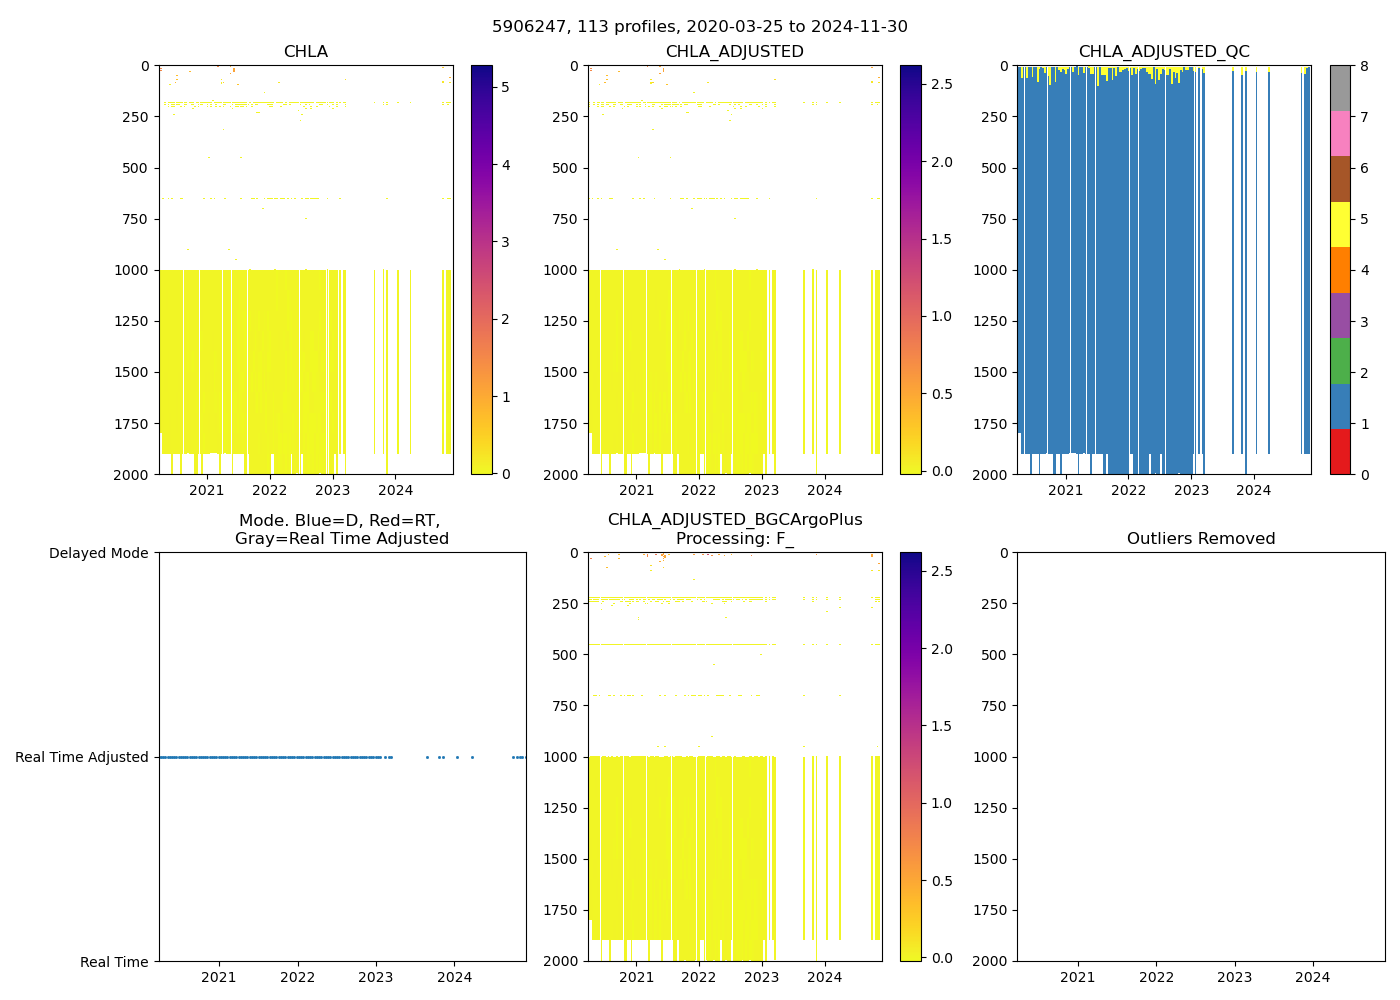This screenshot has height=1000, width=1400.
Task: Click the colorbar beside the CHLA_ADJUSTED plot
Action: 910,270
